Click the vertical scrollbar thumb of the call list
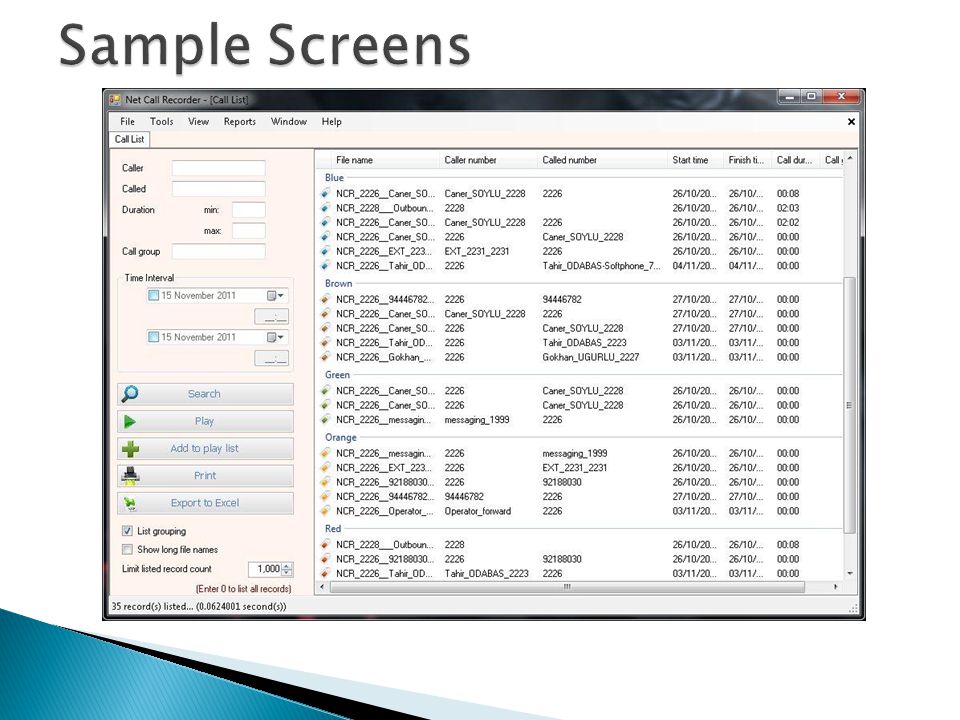The width and height of the screenshot is (960, 720). [x=849, y=405]
